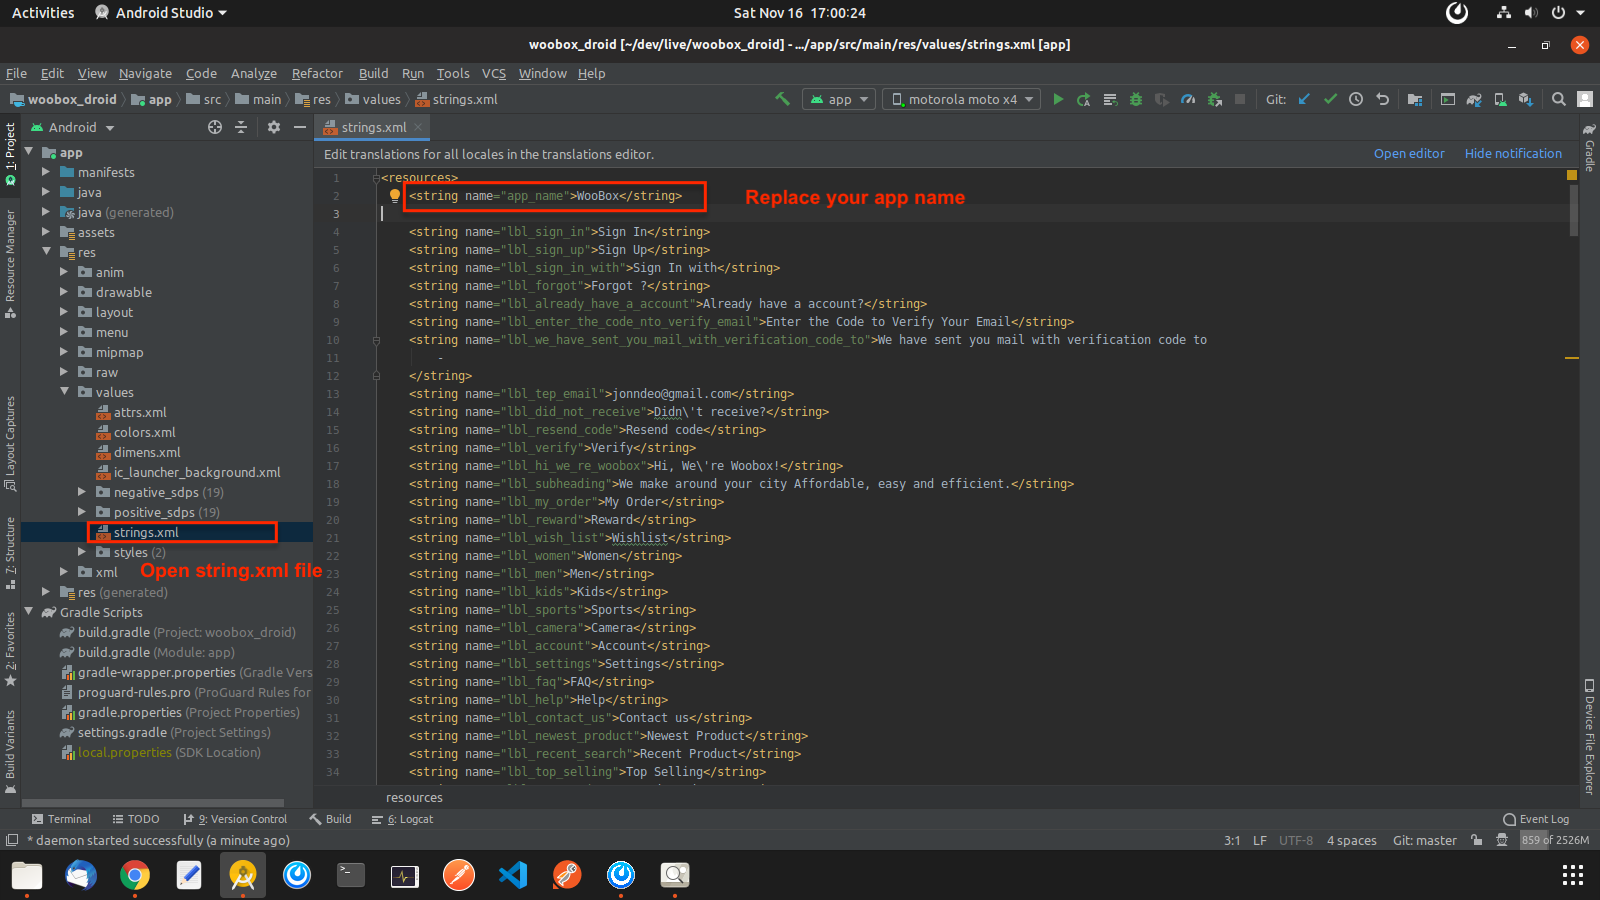Viewport: 1600px width, 900px height.
Task: Click the Profile app gauge icon
Action: tap(1188, 99)
